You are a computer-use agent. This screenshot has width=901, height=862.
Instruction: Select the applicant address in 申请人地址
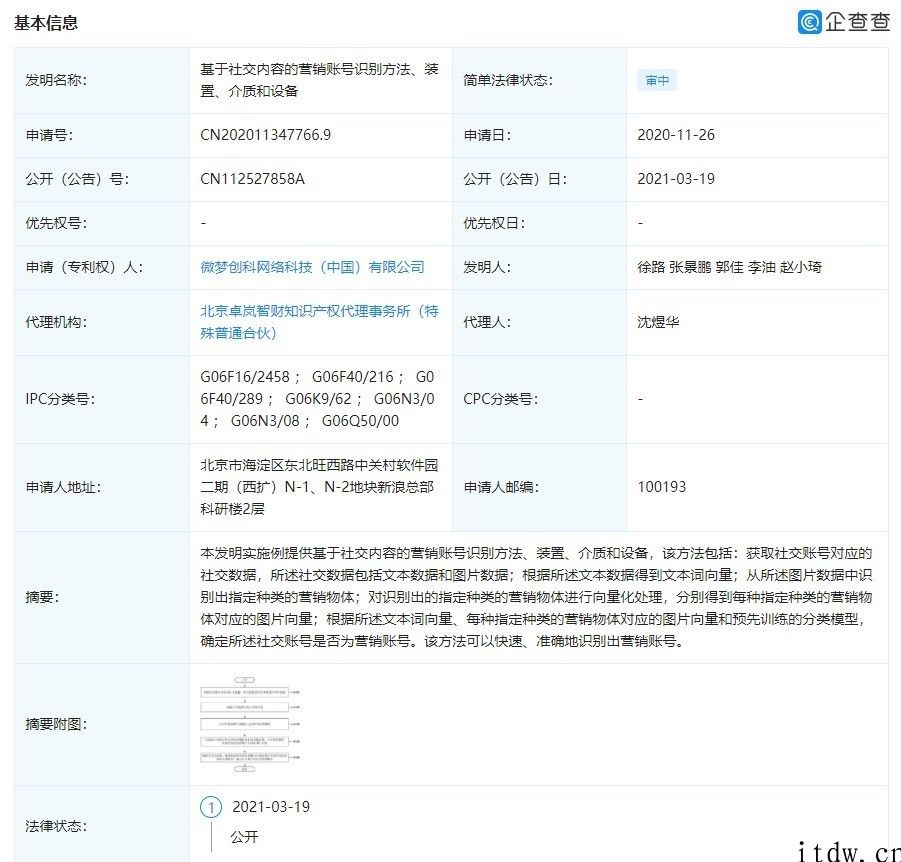[x=320, y=487]
